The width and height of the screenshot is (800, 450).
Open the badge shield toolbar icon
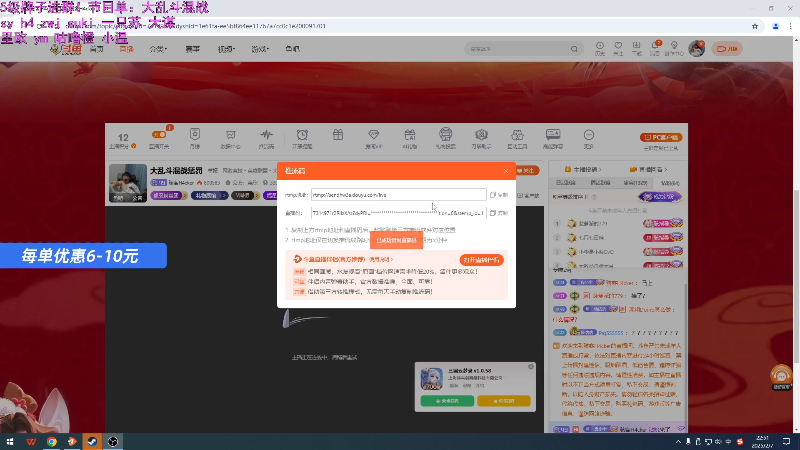click(194, 138)
